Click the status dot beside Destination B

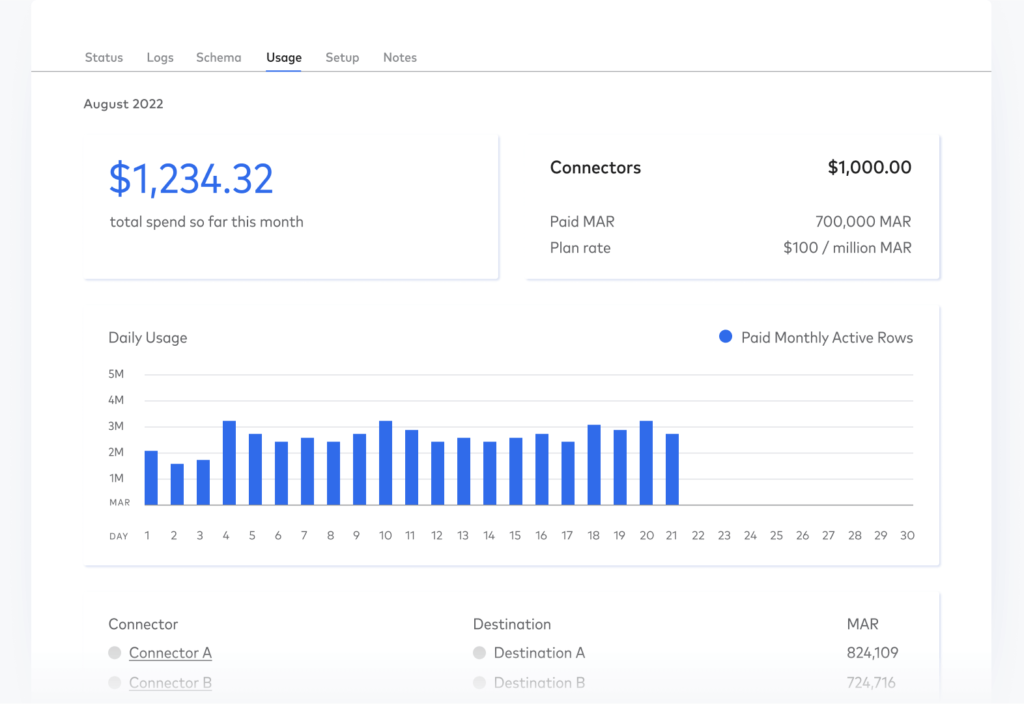coord(480,683)
